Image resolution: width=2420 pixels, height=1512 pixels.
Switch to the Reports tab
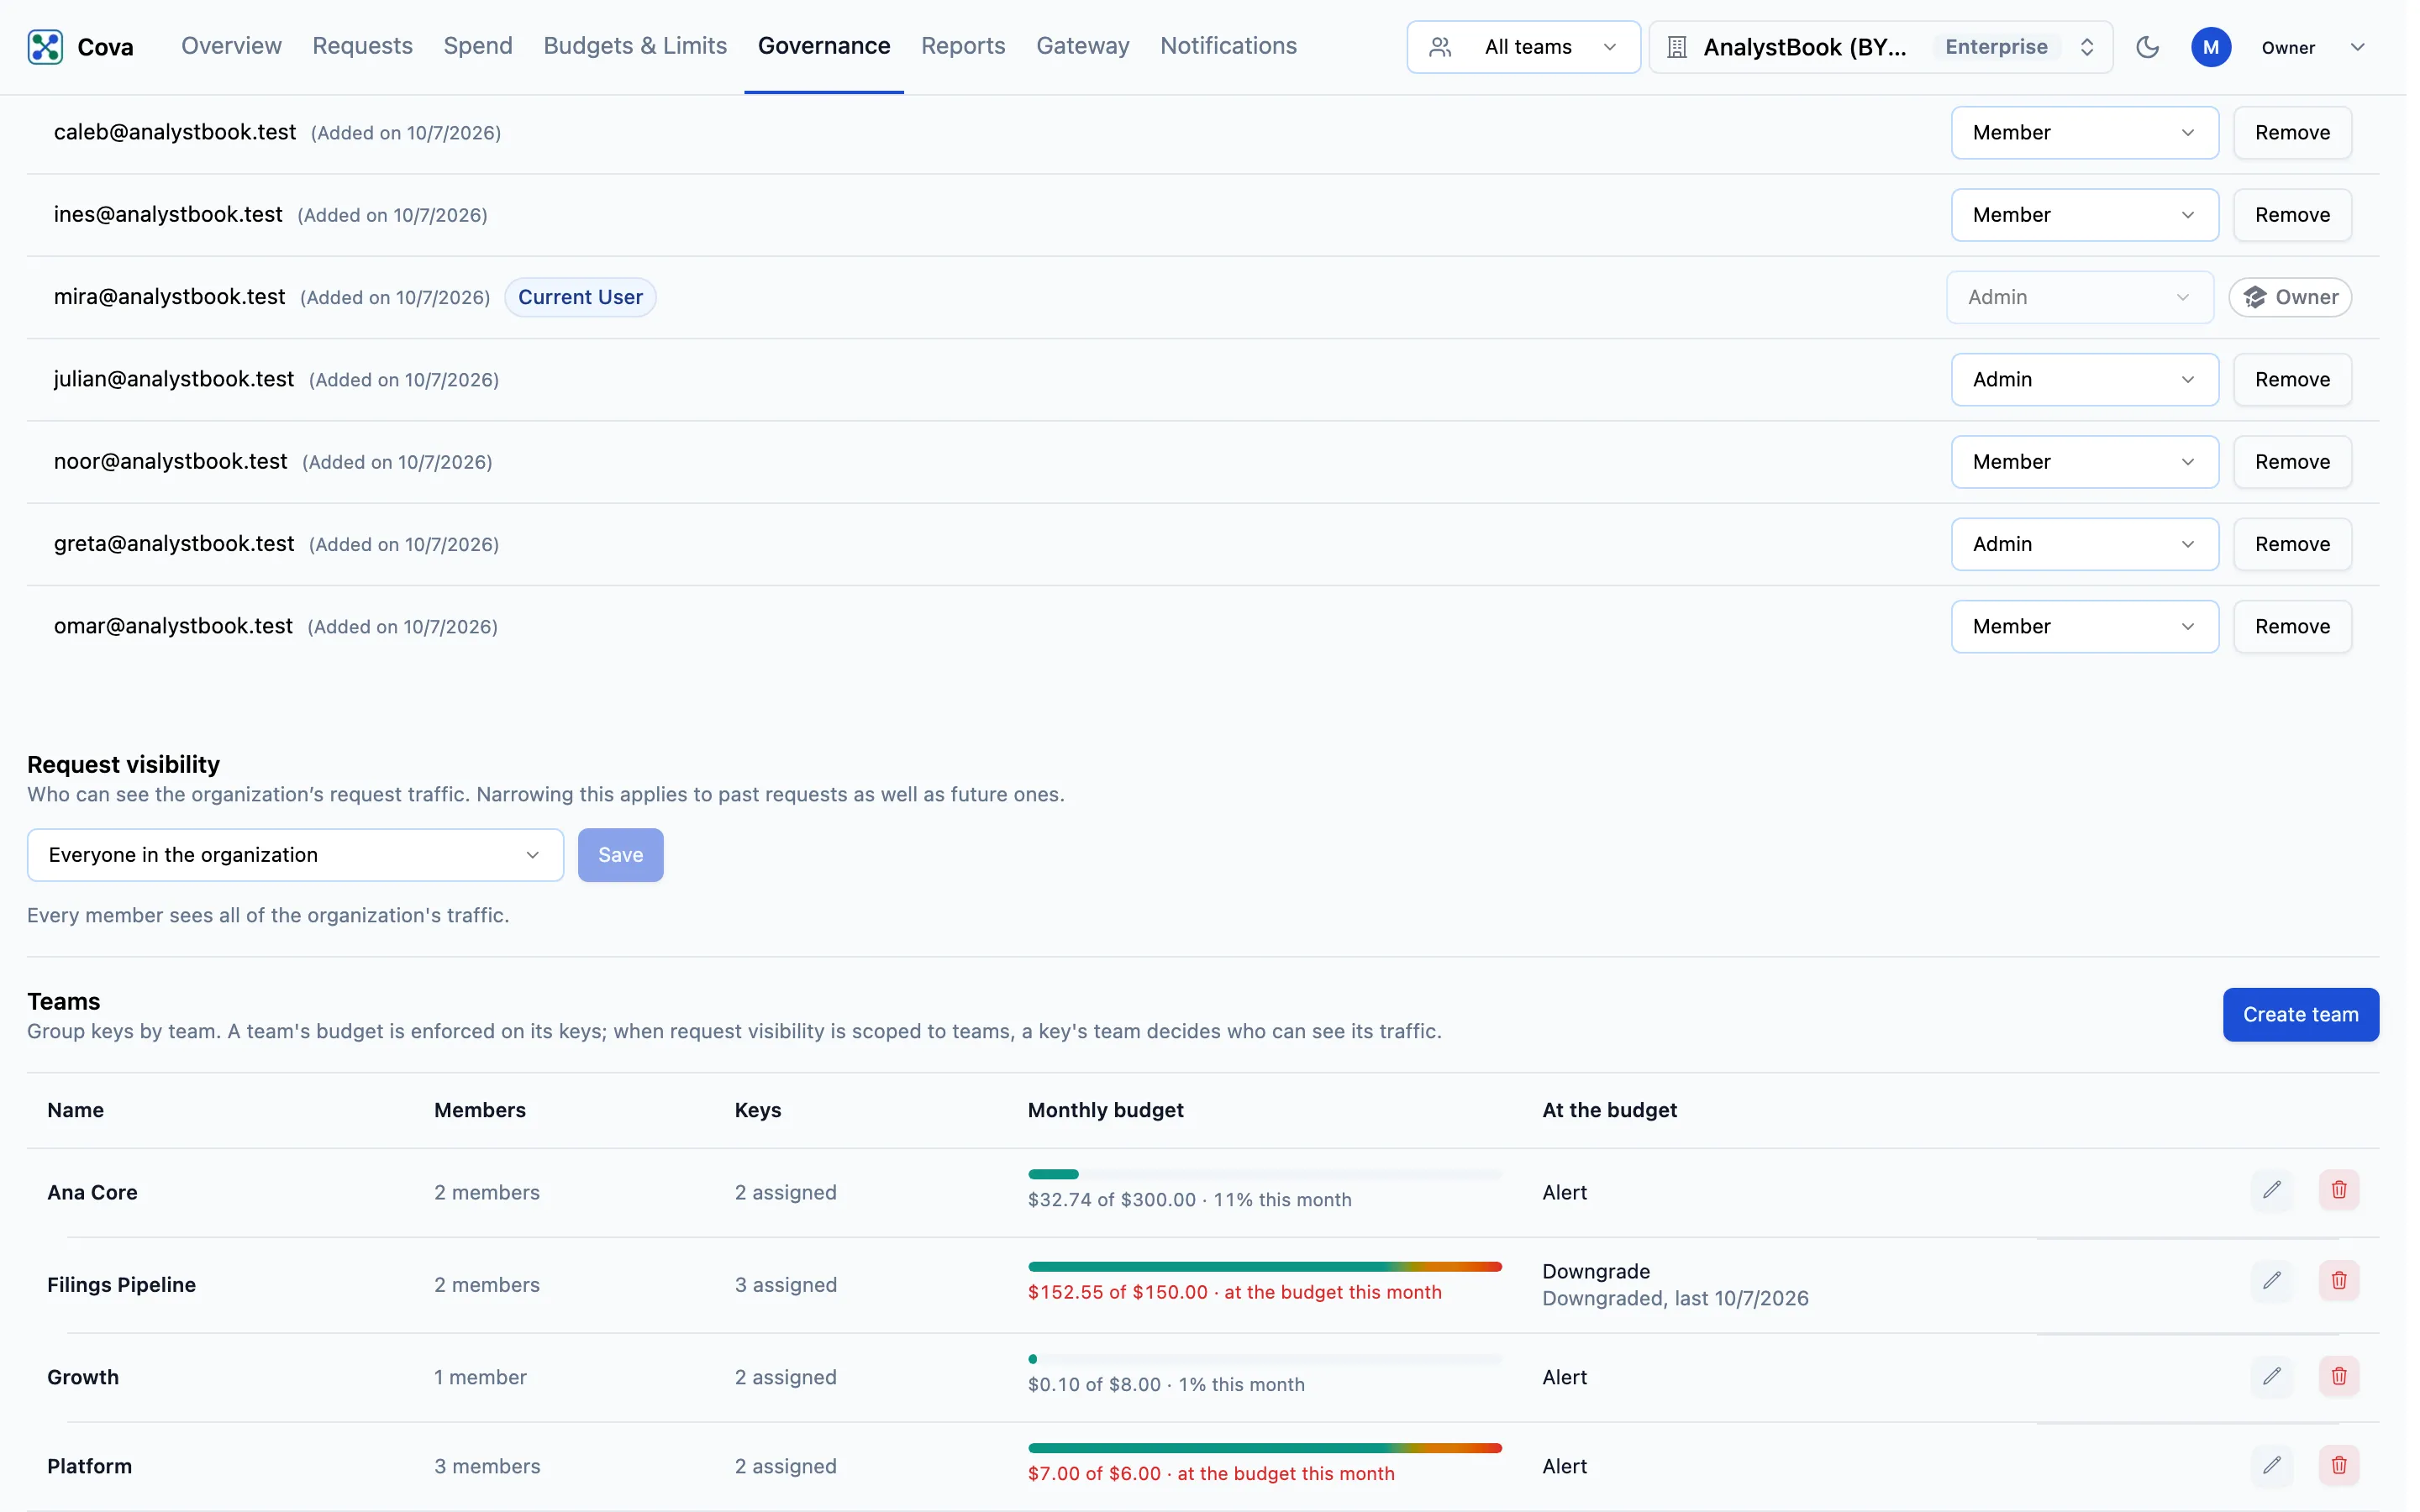[963, 46]
